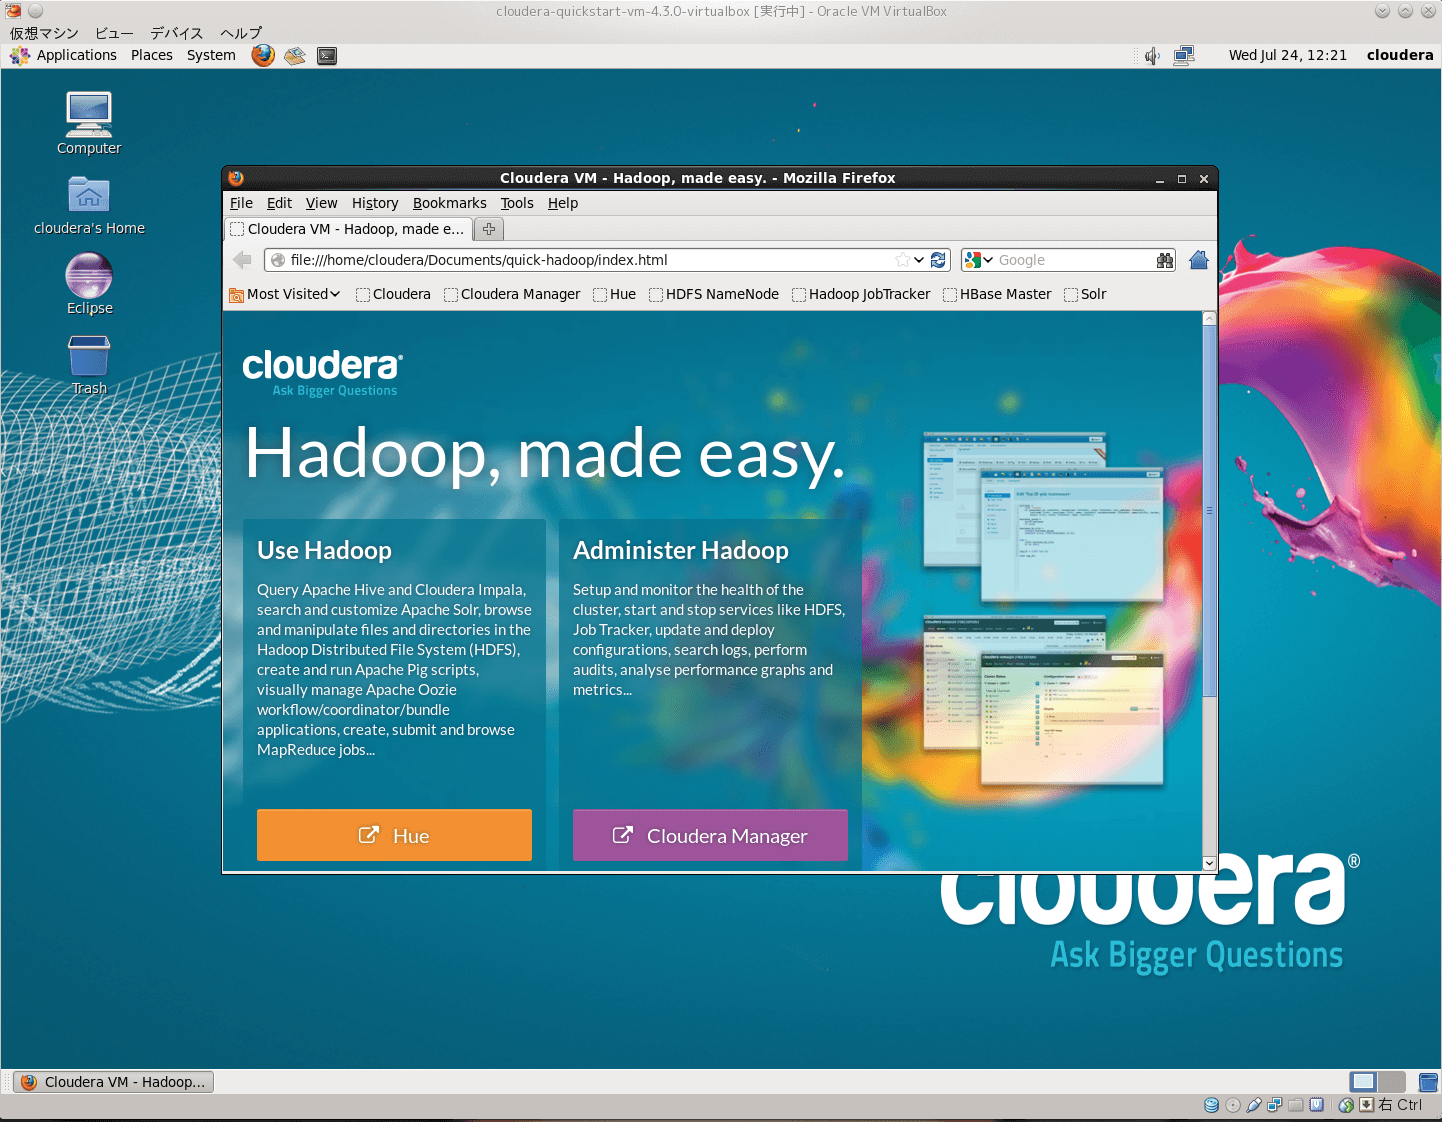Image resolution: width=1442 pixels, height=1122 pixels.
Task: Open the Hue bookmark in toolbar
Action: [x=614, y=294]
